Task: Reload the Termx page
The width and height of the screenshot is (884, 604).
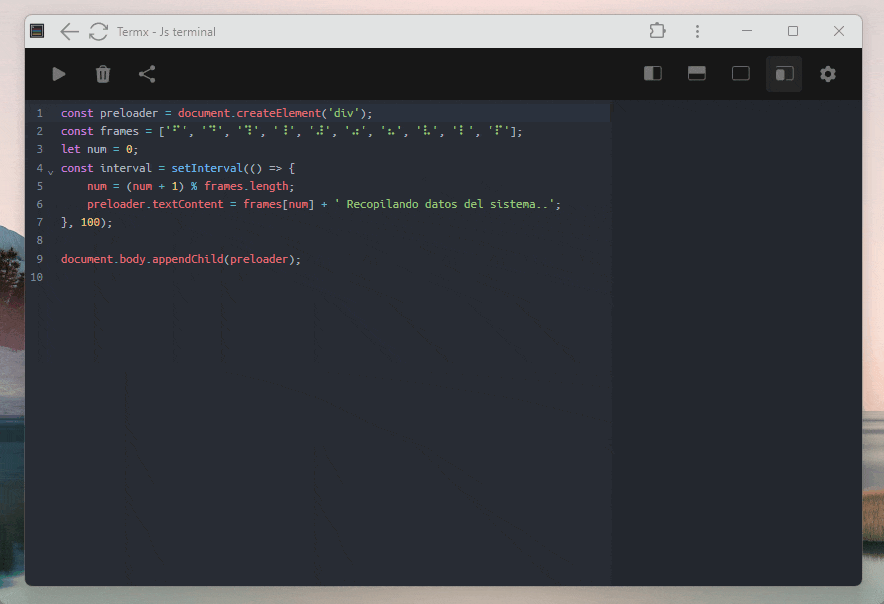Action: [98, 32]
